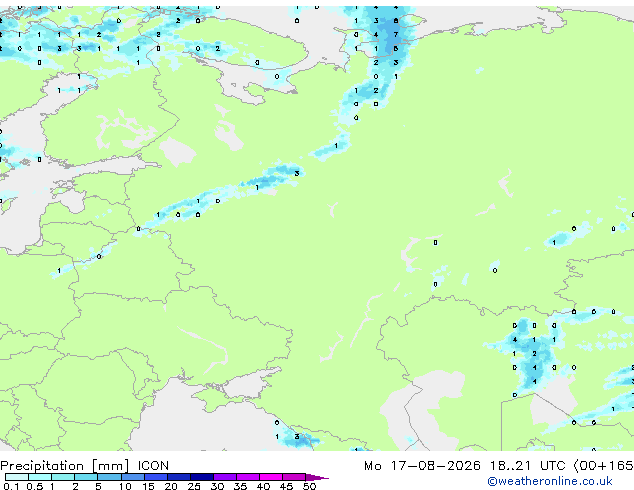Choose the 15–20 mm blue legend swatch
Viewport: 634px width, 490px height.
(156, 477)
